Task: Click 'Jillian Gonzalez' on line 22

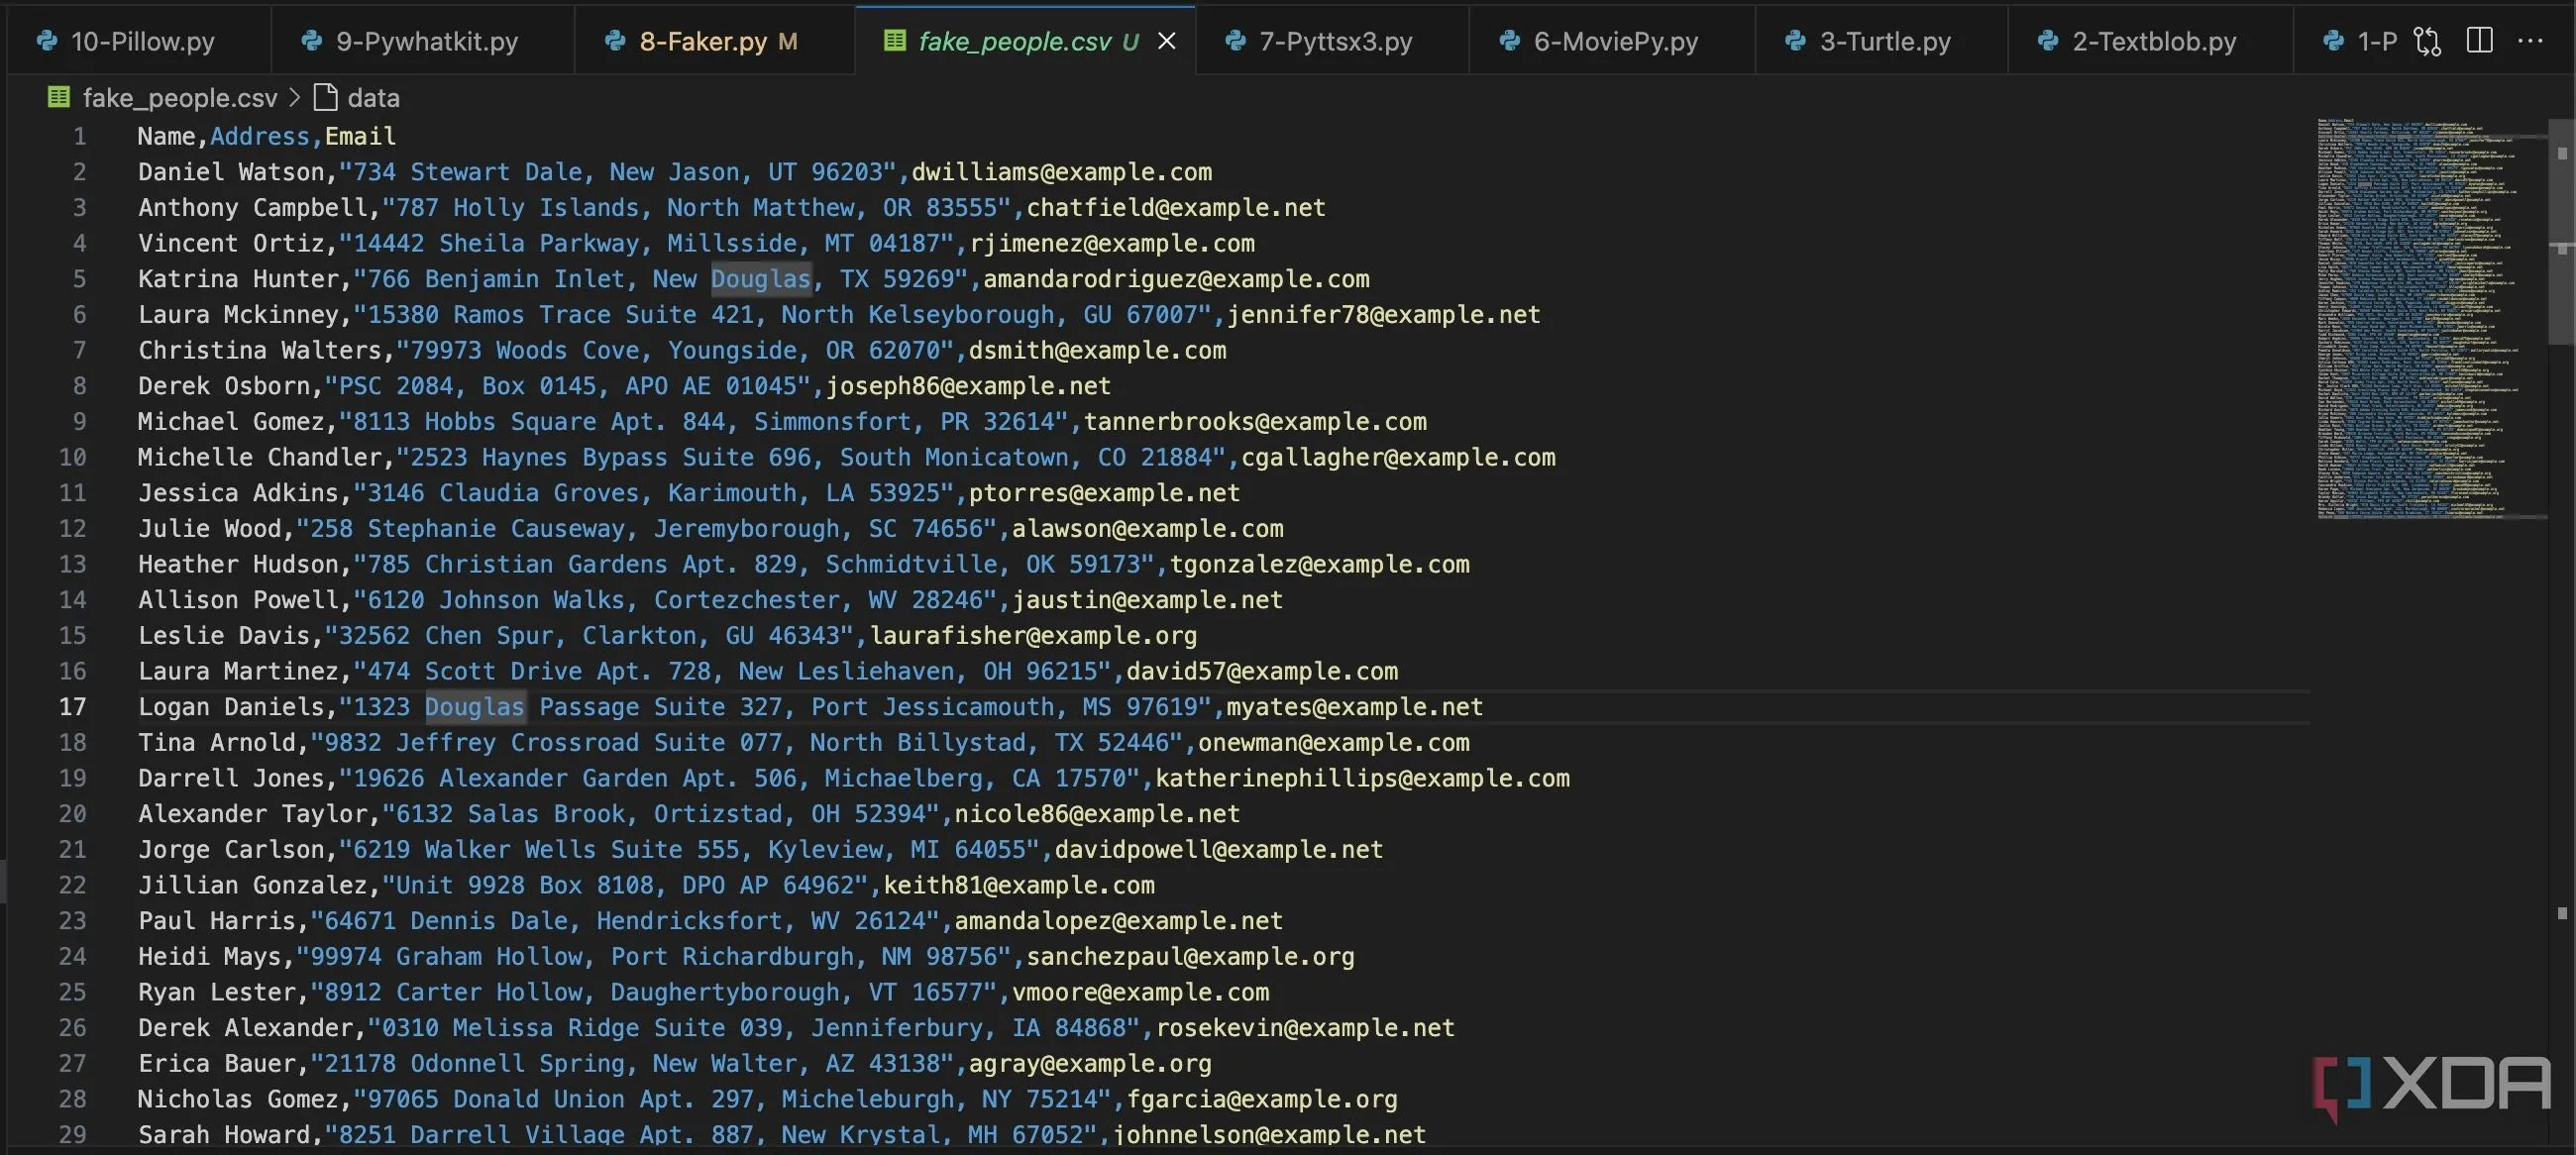Action: tap(253, 885)
